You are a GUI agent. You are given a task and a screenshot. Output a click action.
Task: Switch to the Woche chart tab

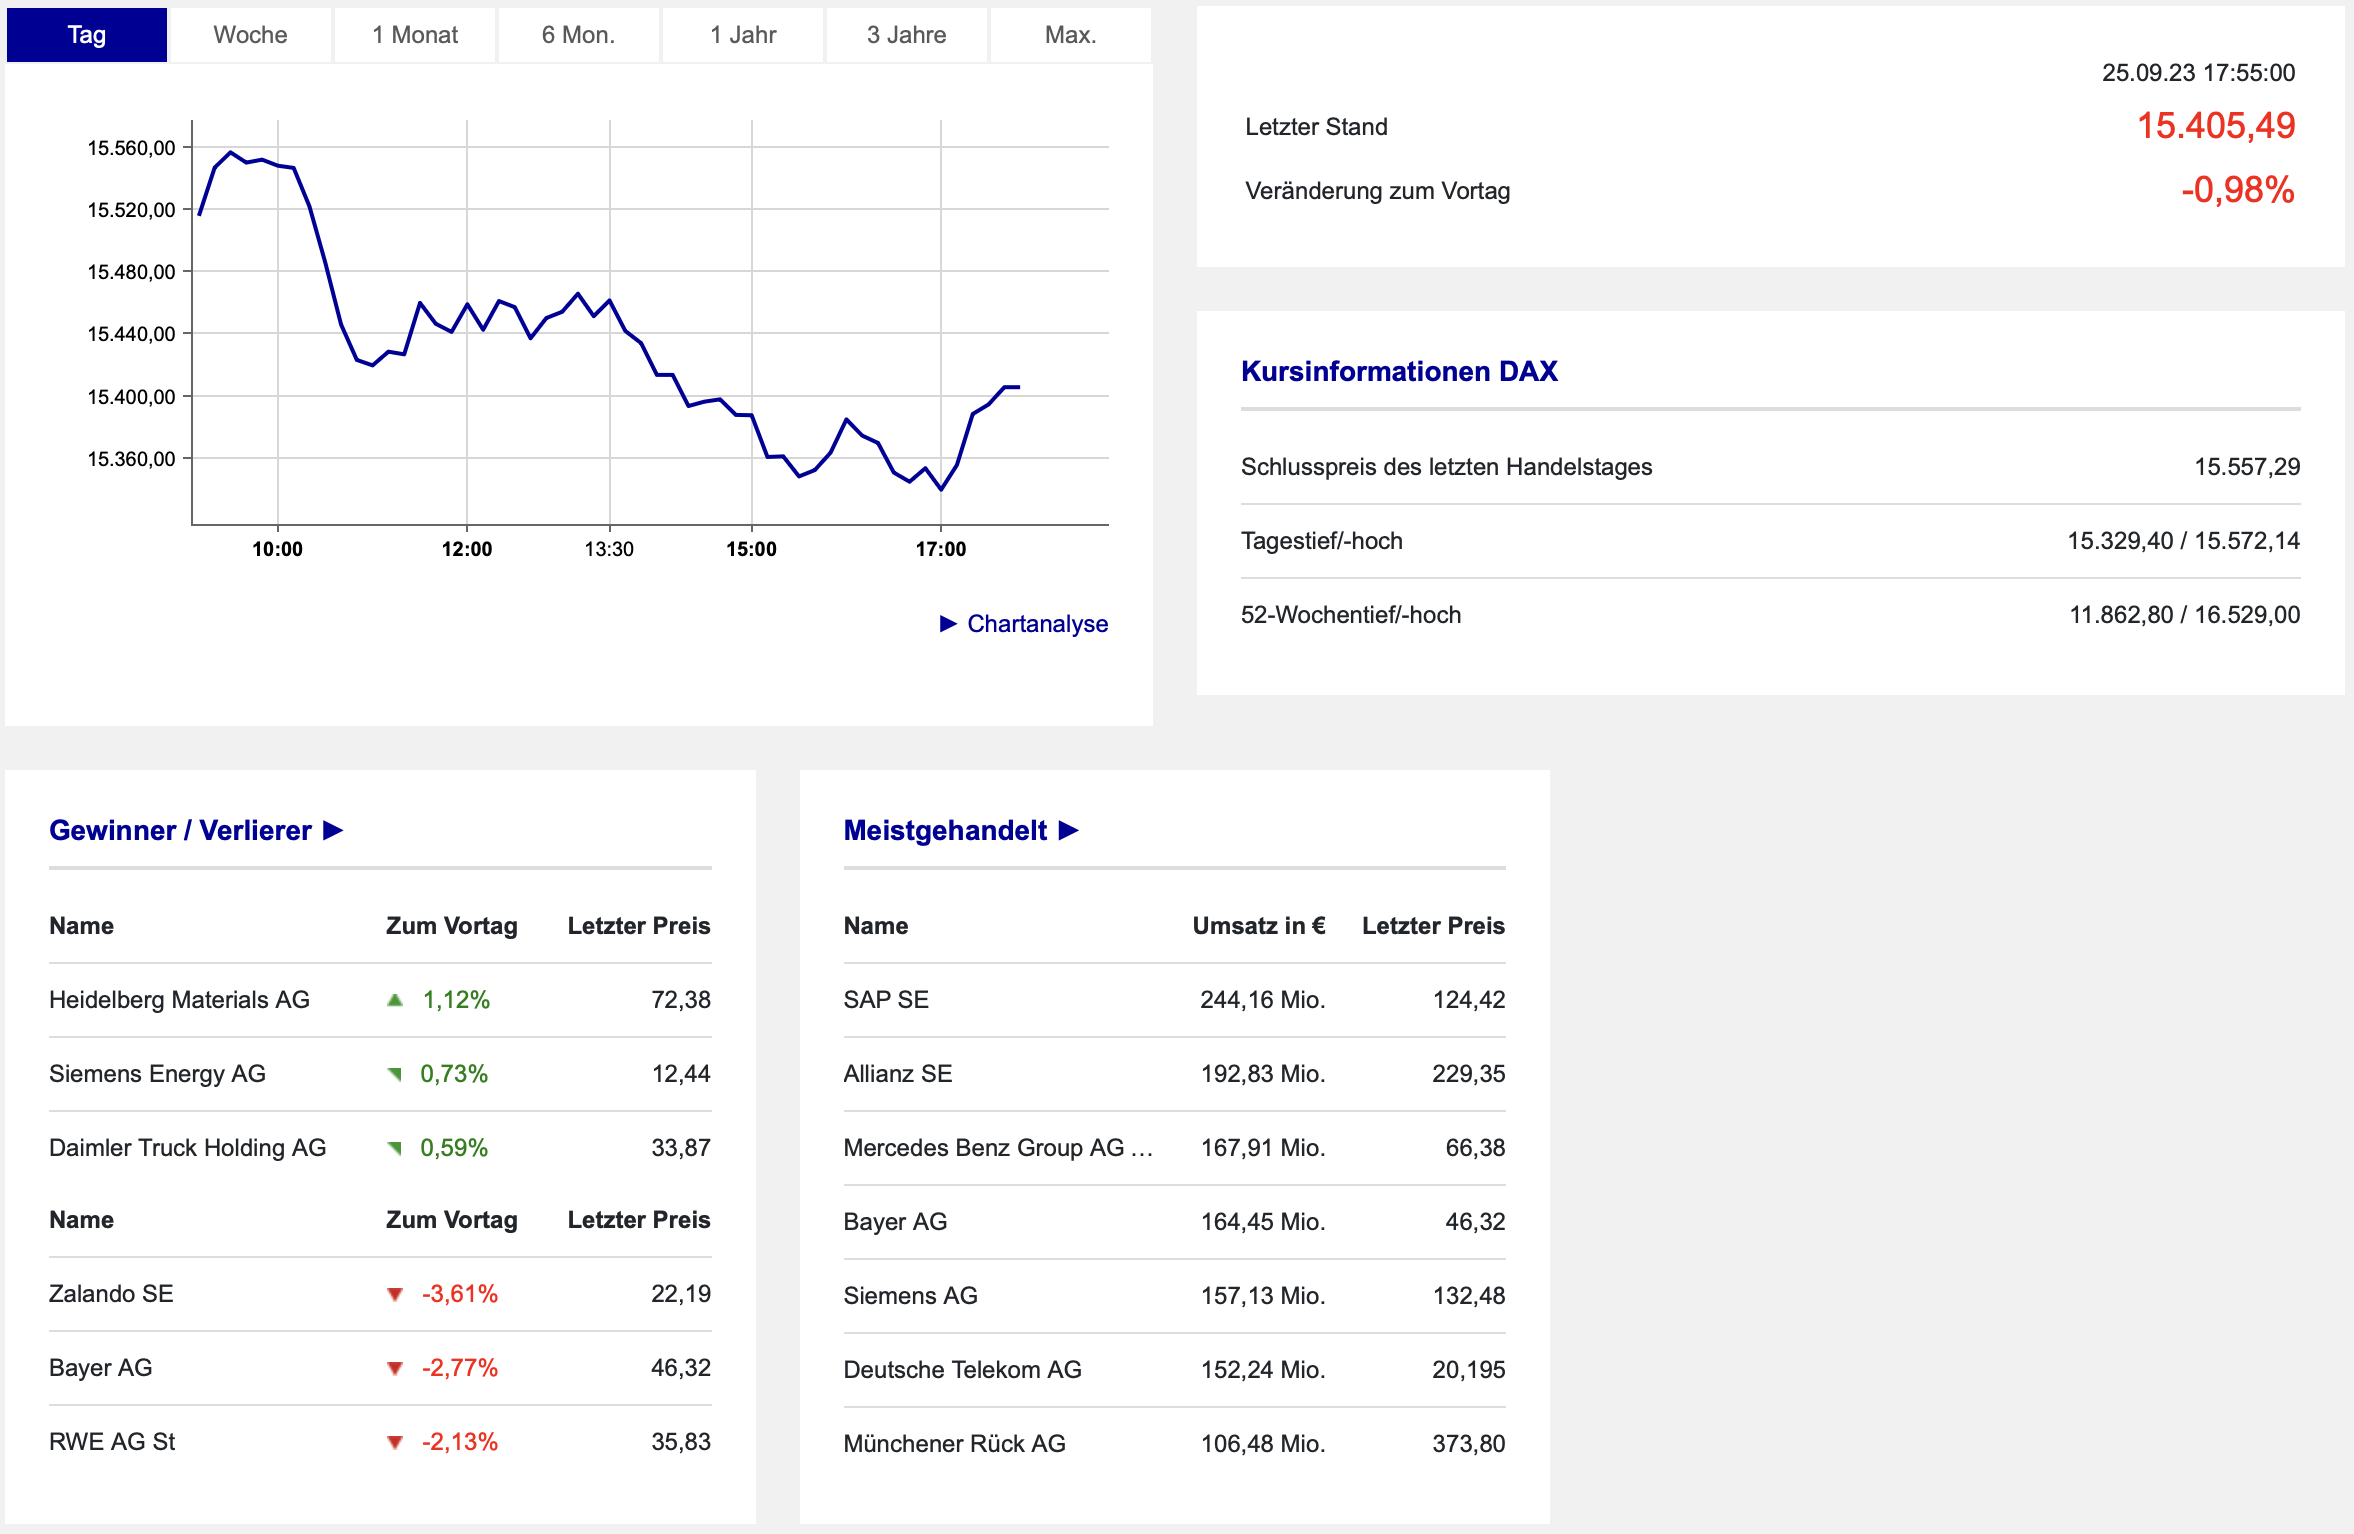[x=250, y=35]
